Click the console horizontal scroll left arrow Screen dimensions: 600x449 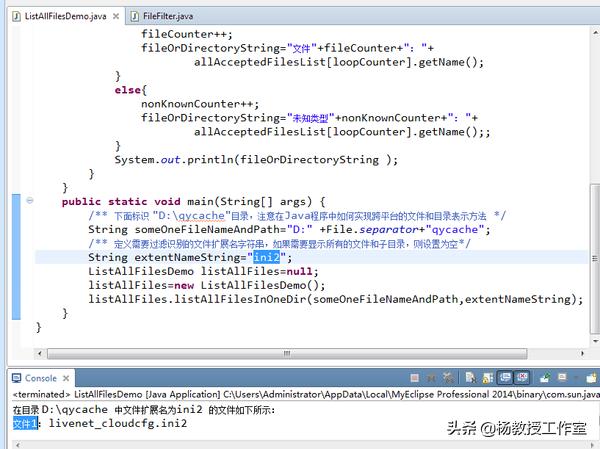point(17,445)
